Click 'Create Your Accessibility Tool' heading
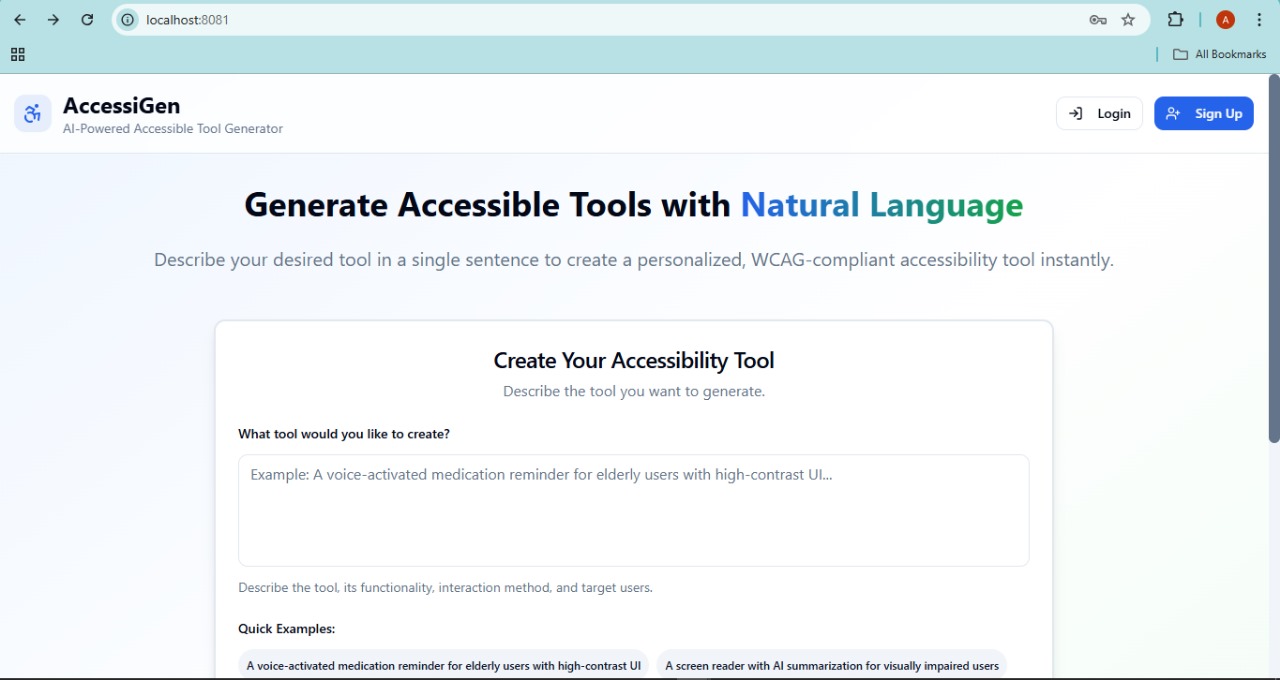This screenshot has height=680, width=1280. [x=634, y=360]
